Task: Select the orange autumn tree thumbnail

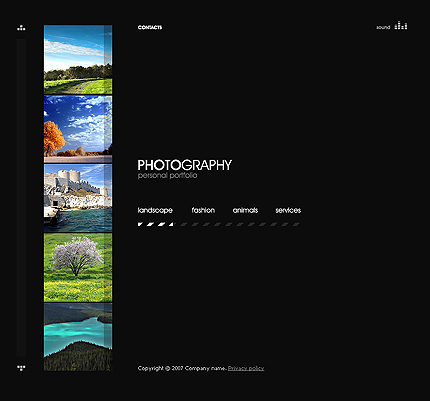Action: coord(78,129)
